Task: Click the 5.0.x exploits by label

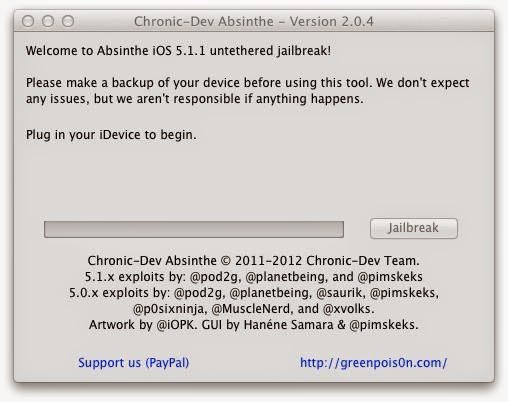Action: pos(120,293)
